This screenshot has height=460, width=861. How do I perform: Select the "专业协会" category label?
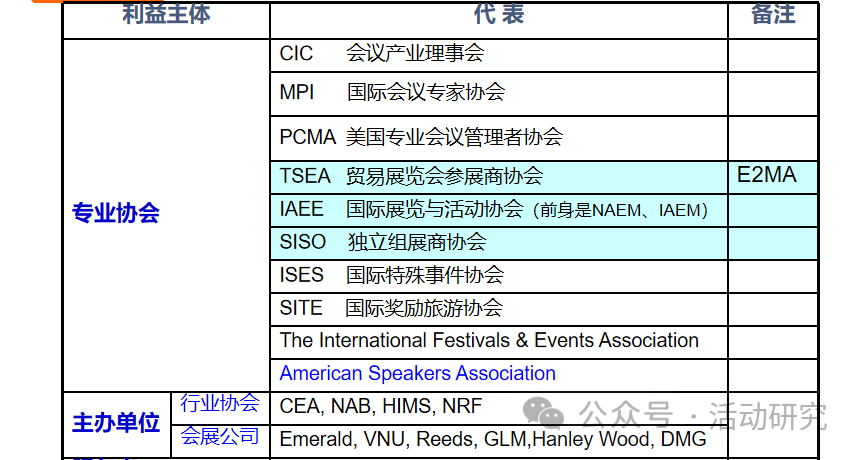point(116,213)
